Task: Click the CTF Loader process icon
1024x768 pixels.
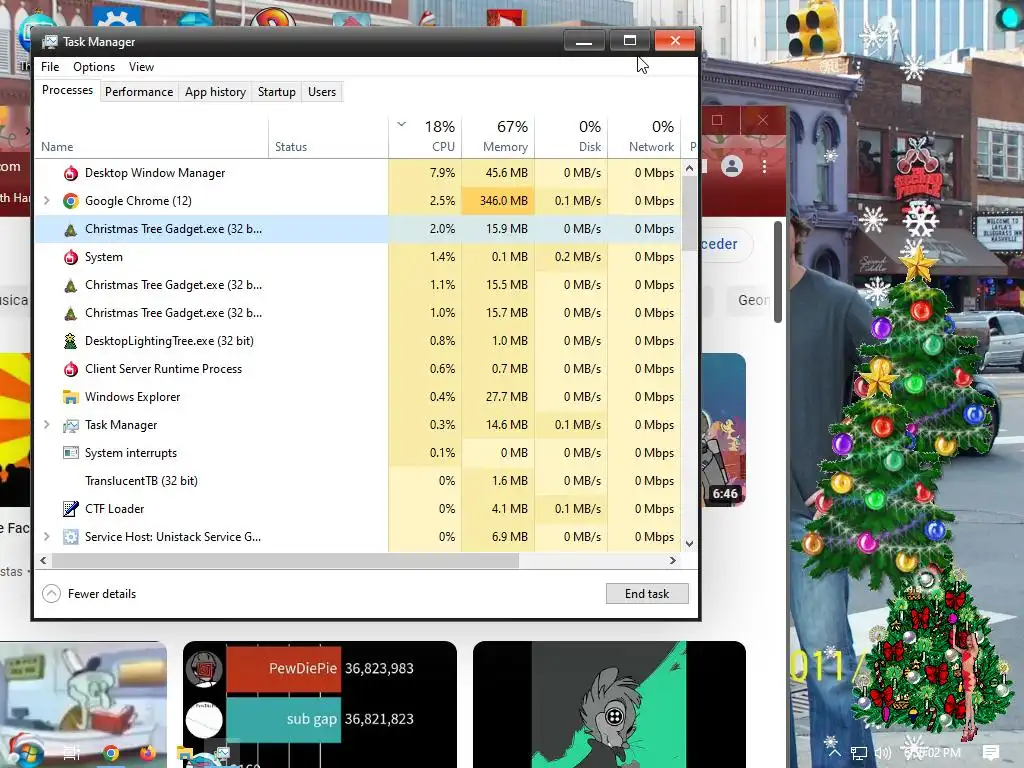Action: (71, 509)
